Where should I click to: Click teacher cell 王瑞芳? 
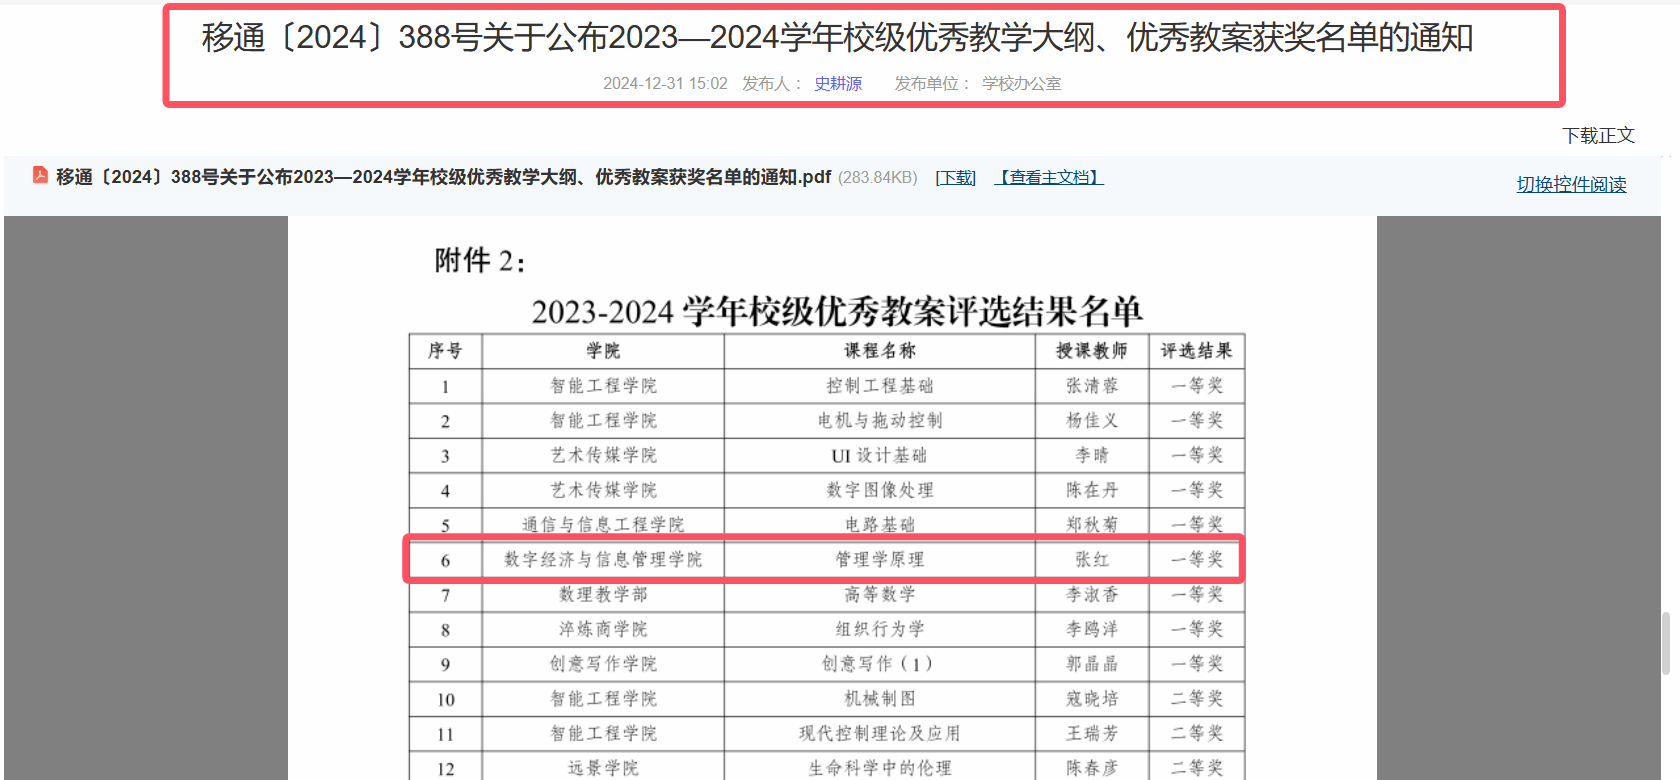(x=1092, y=734)
